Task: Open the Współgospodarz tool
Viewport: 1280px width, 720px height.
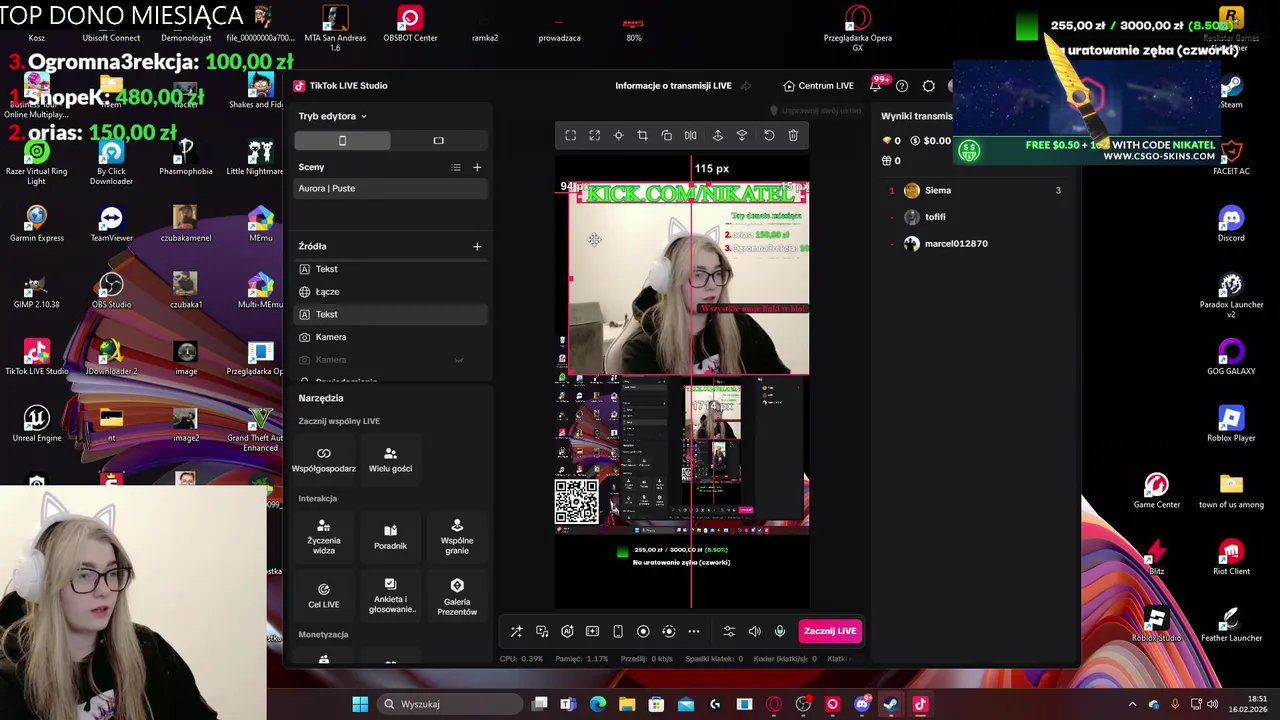Action: [x=323, y=460]
